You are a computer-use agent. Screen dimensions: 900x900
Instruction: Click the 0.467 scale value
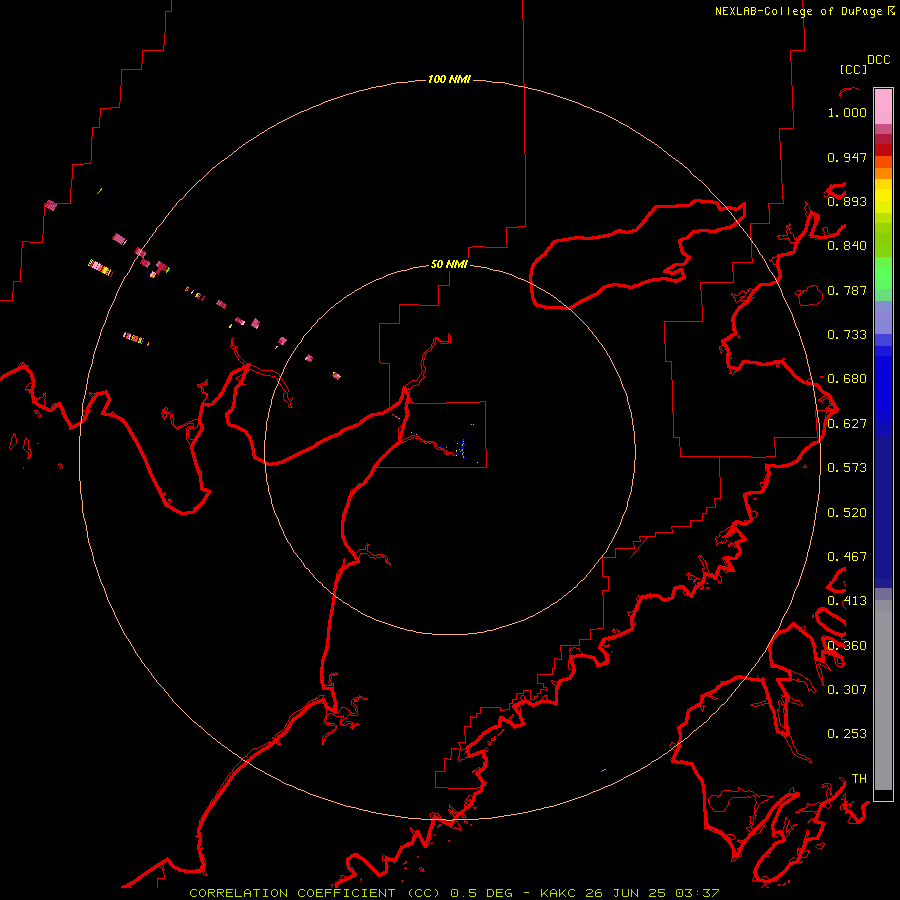[x=847, y=557]
